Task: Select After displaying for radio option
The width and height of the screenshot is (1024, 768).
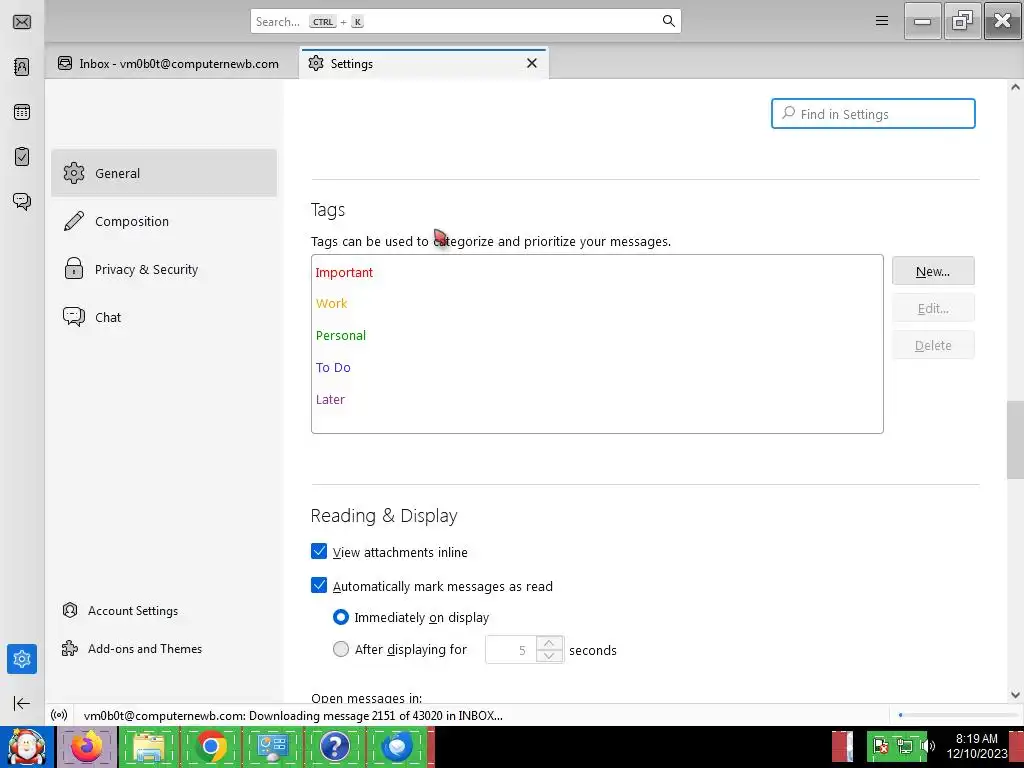Action: 341,648
